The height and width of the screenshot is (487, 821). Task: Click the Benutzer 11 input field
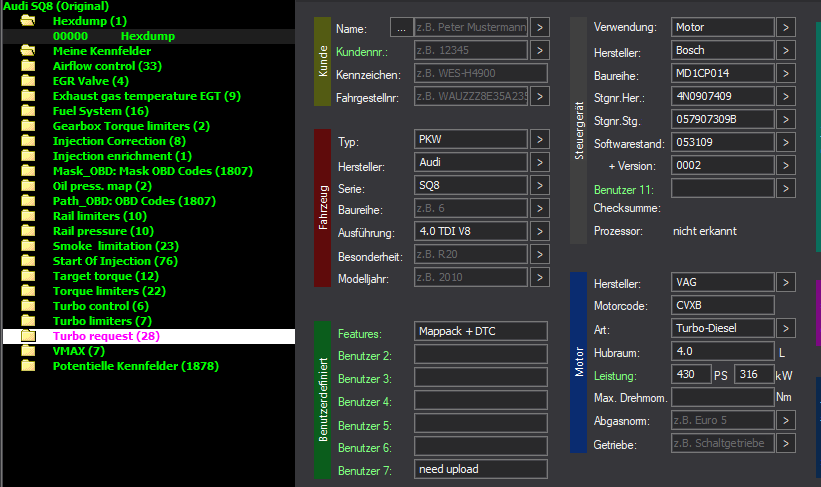click(723, 189)
